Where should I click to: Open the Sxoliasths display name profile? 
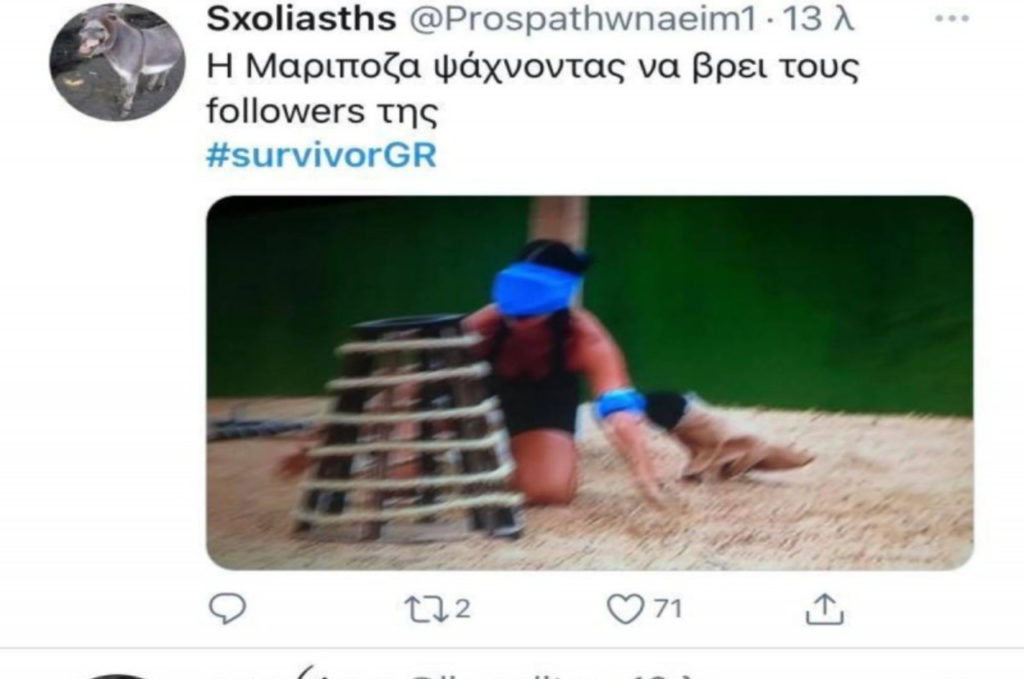coord(301,18)
